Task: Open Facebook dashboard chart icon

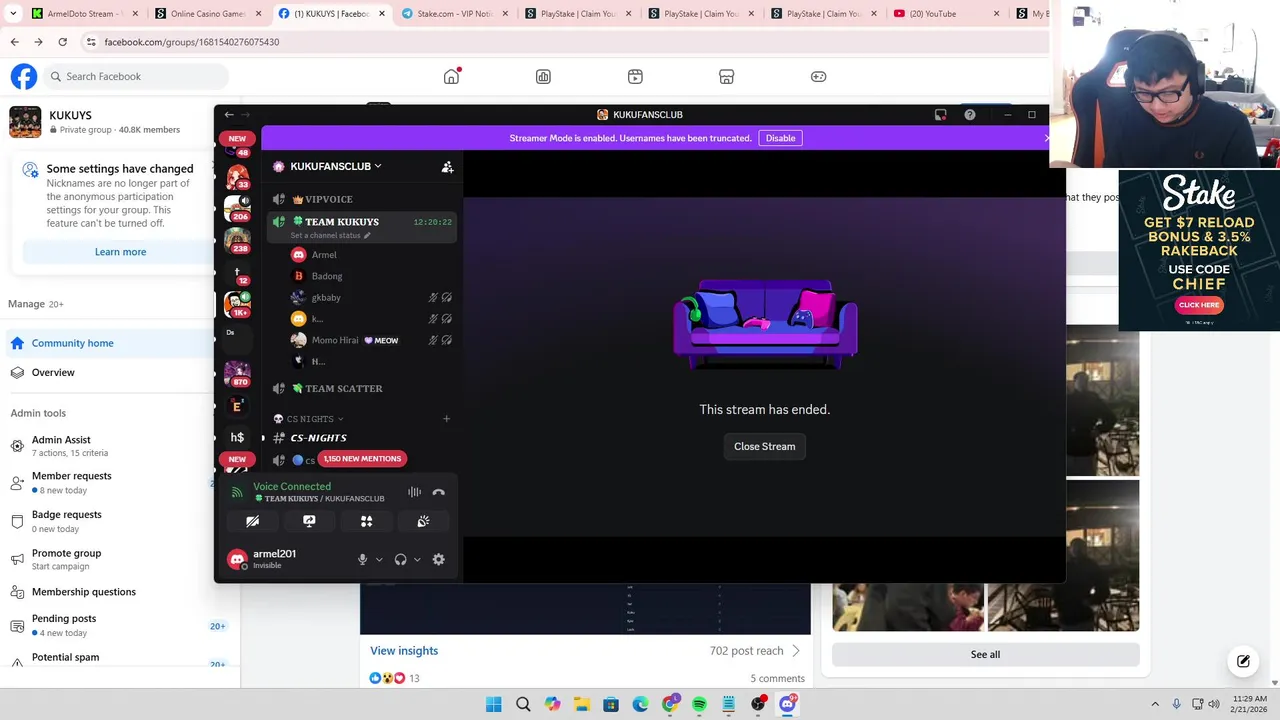Action: (543, 77)
